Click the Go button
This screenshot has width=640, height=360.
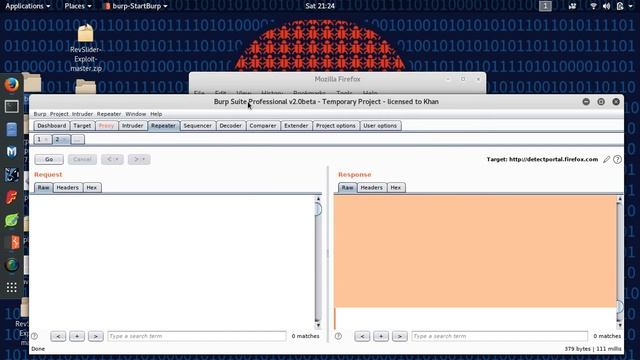click(x=49, y=159)
